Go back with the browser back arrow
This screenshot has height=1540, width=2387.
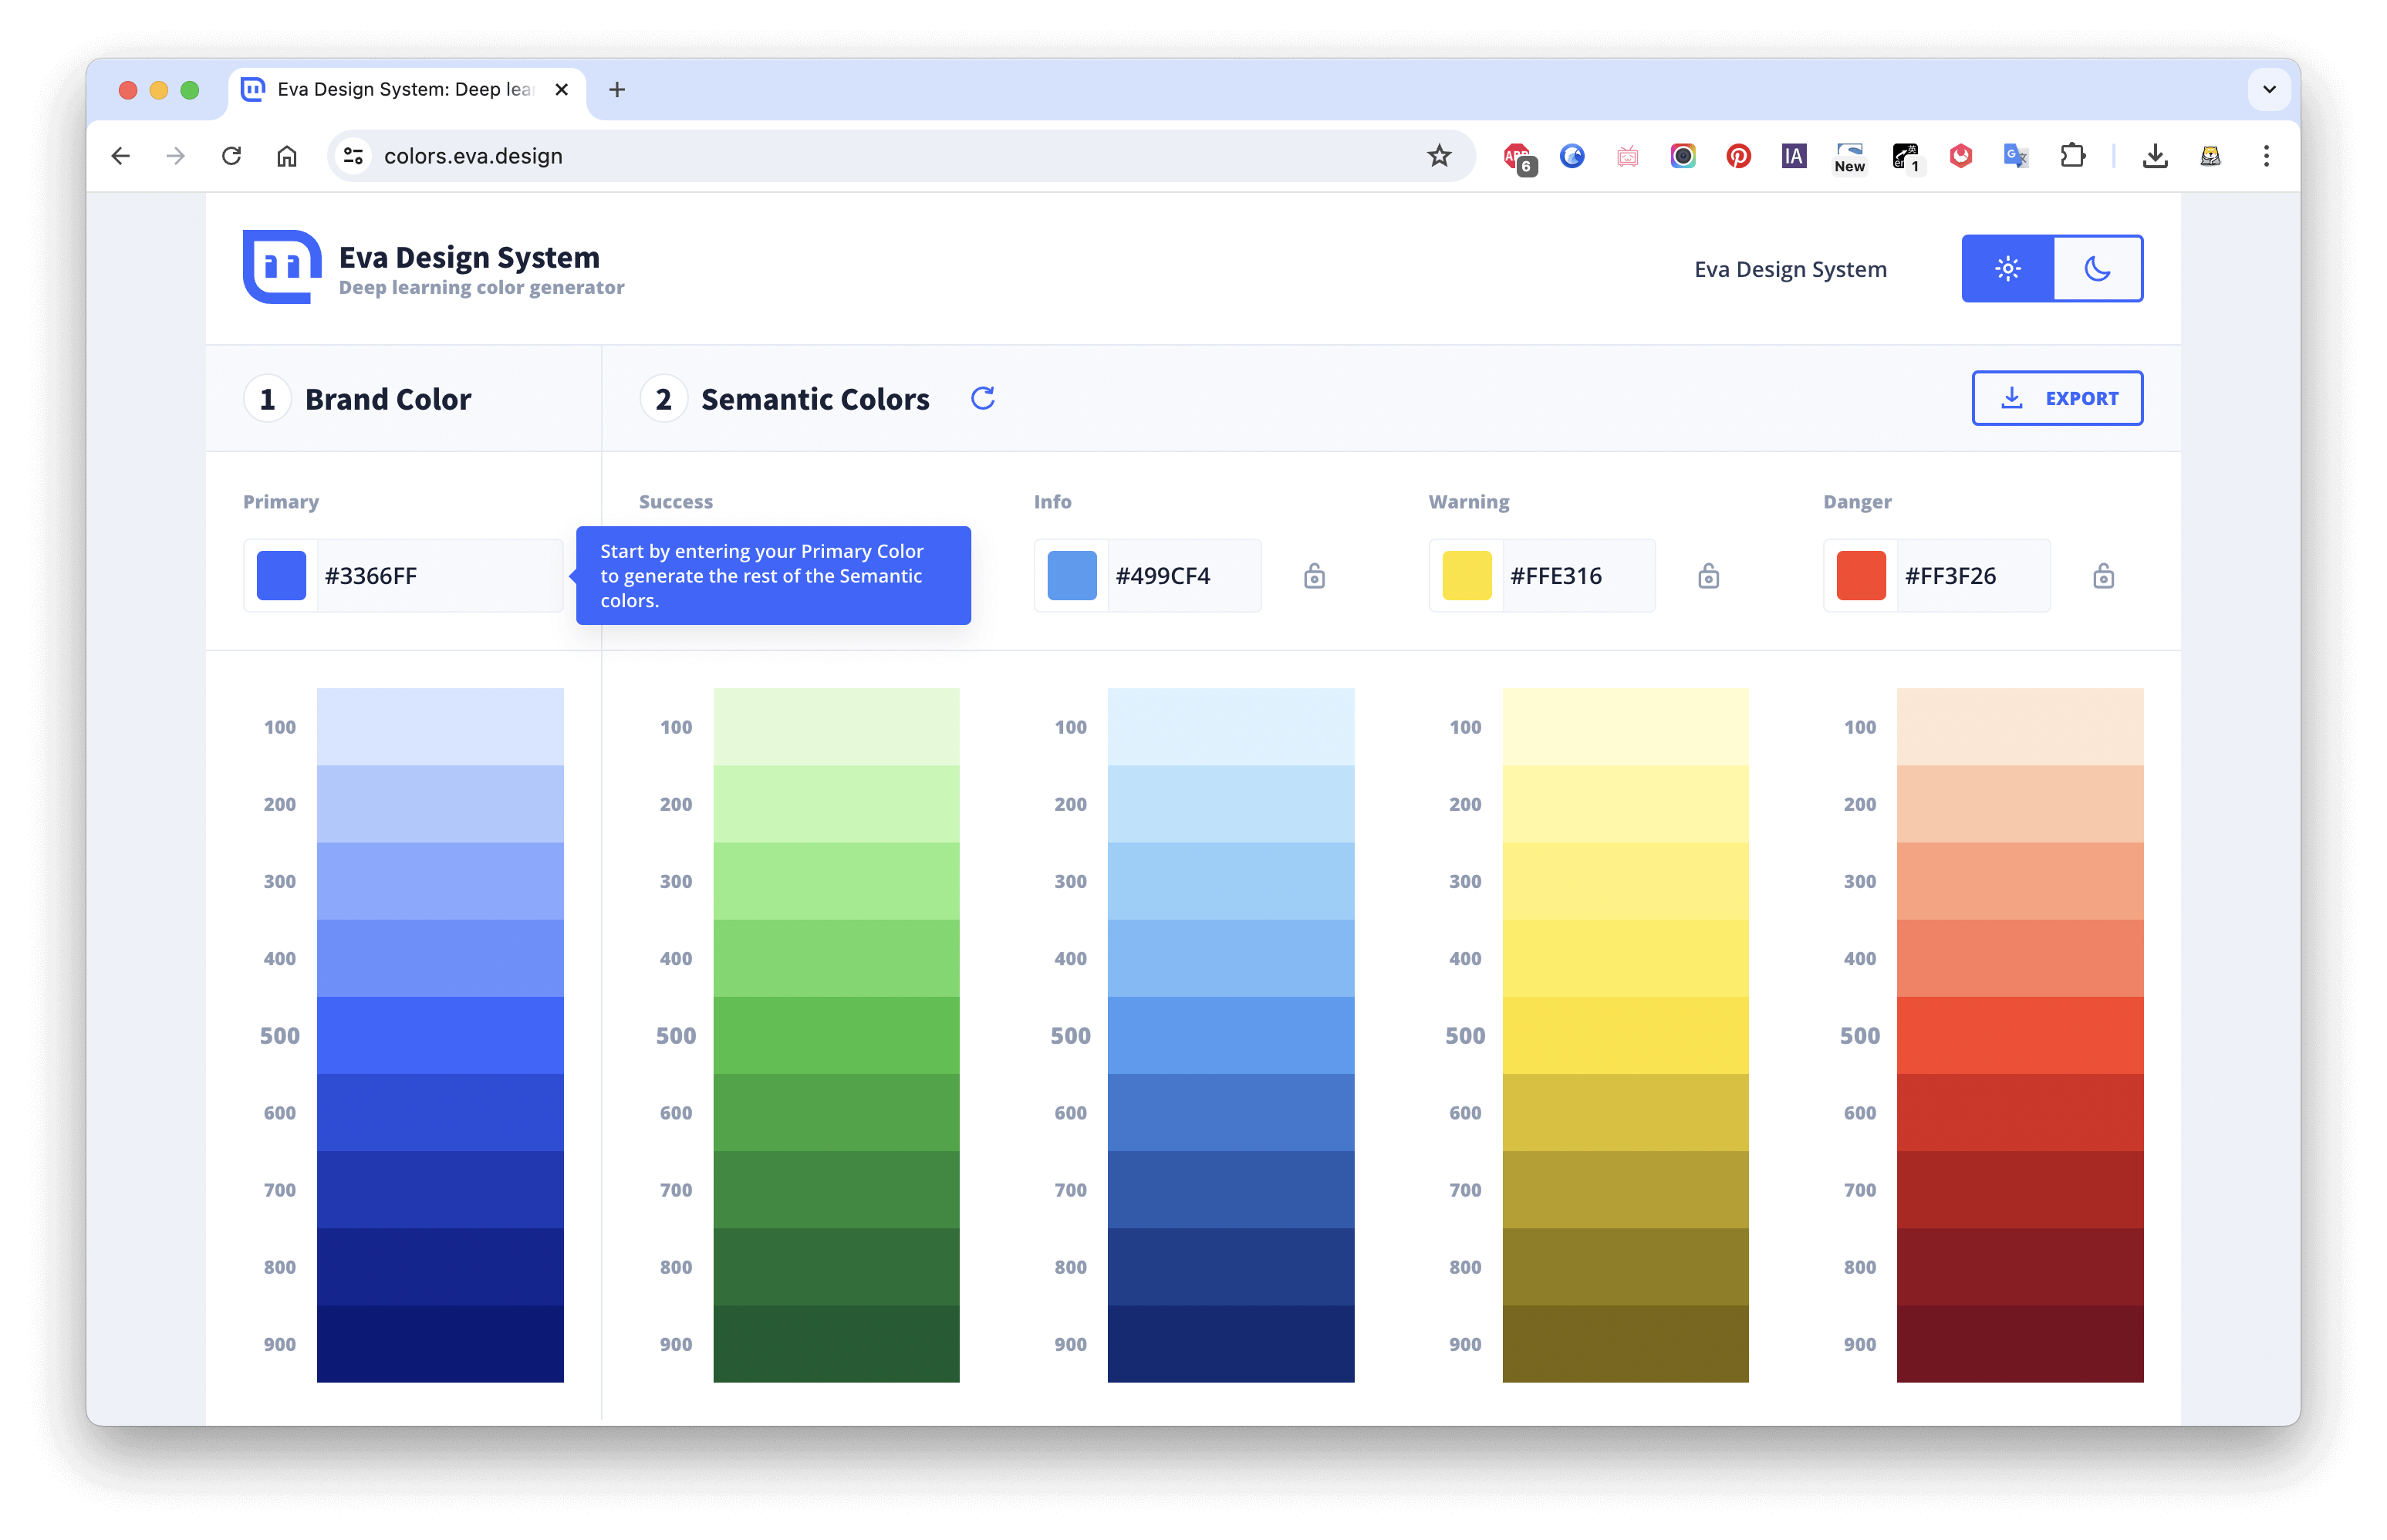point(121,156)
